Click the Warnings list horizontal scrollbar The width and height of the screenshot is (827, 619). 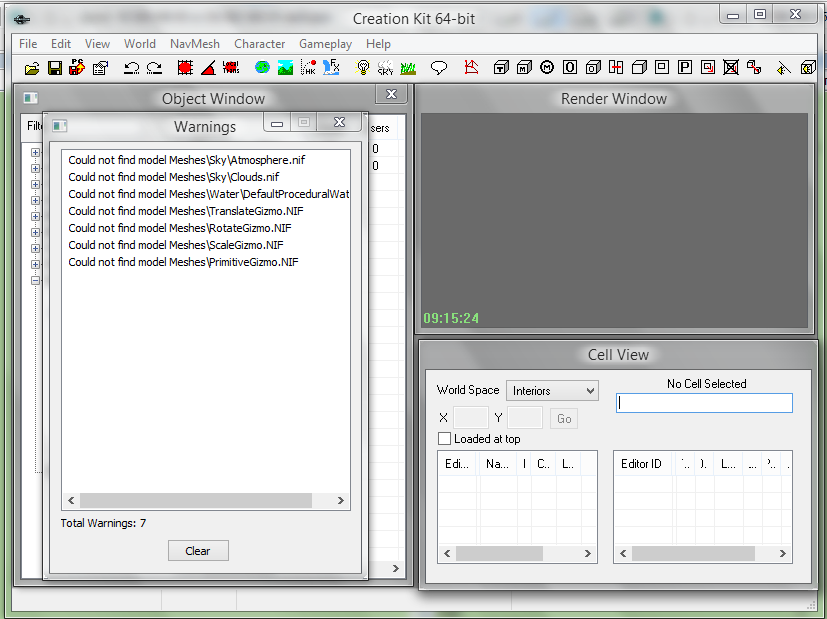click(195, 500)
